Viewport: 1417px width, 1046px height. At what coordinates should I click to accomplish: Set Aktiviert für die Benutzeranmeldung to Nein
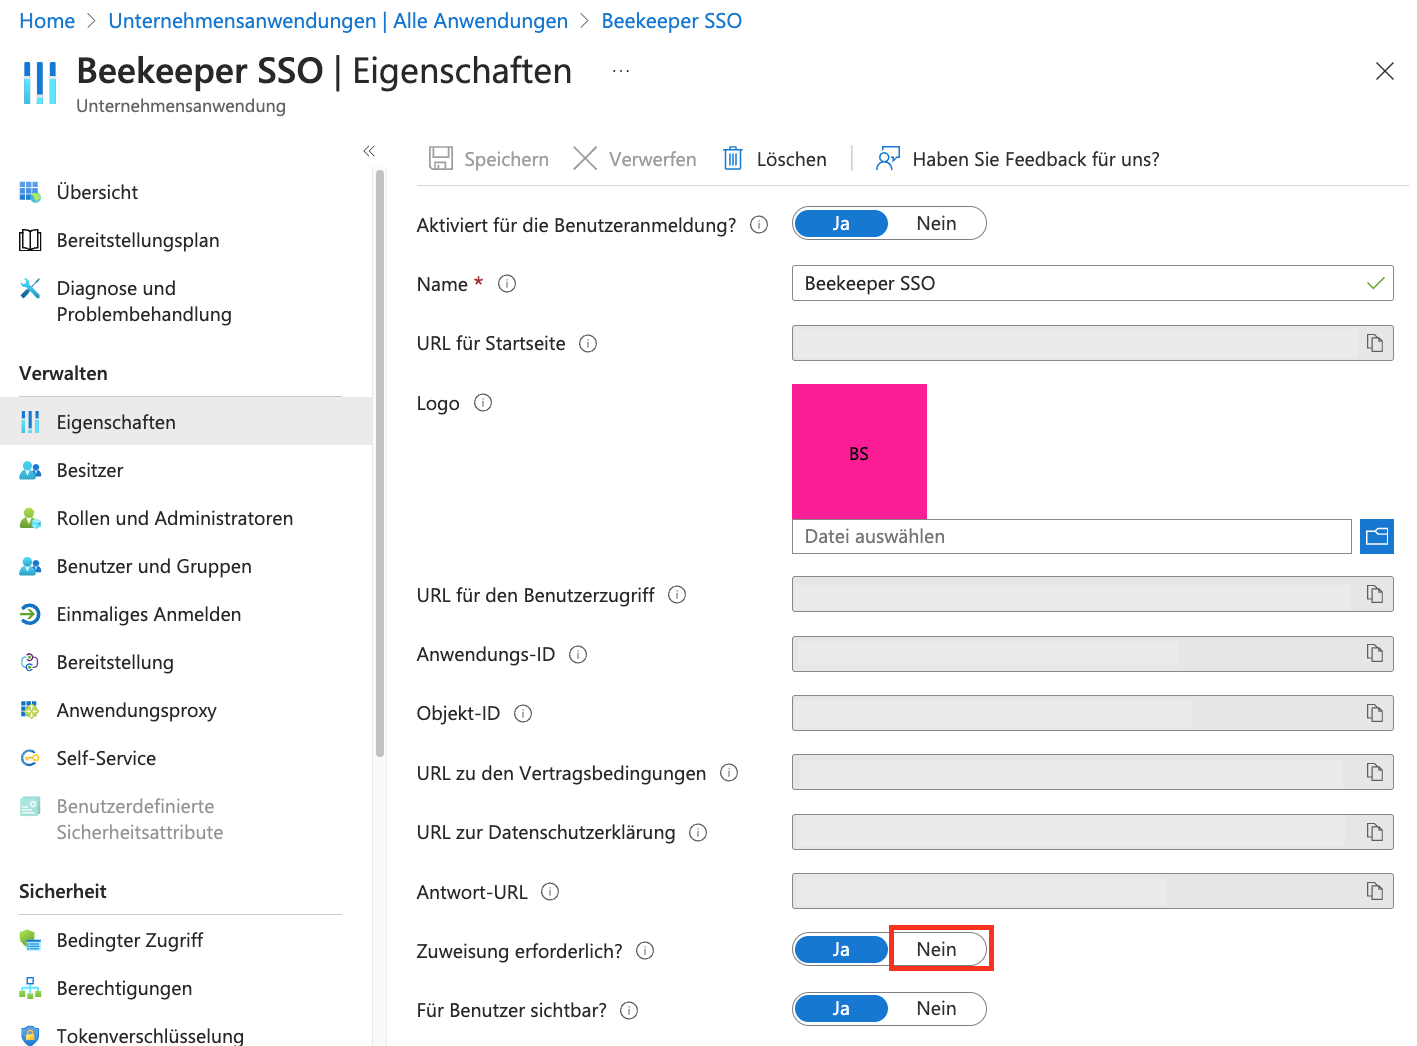tap(937, 223)
